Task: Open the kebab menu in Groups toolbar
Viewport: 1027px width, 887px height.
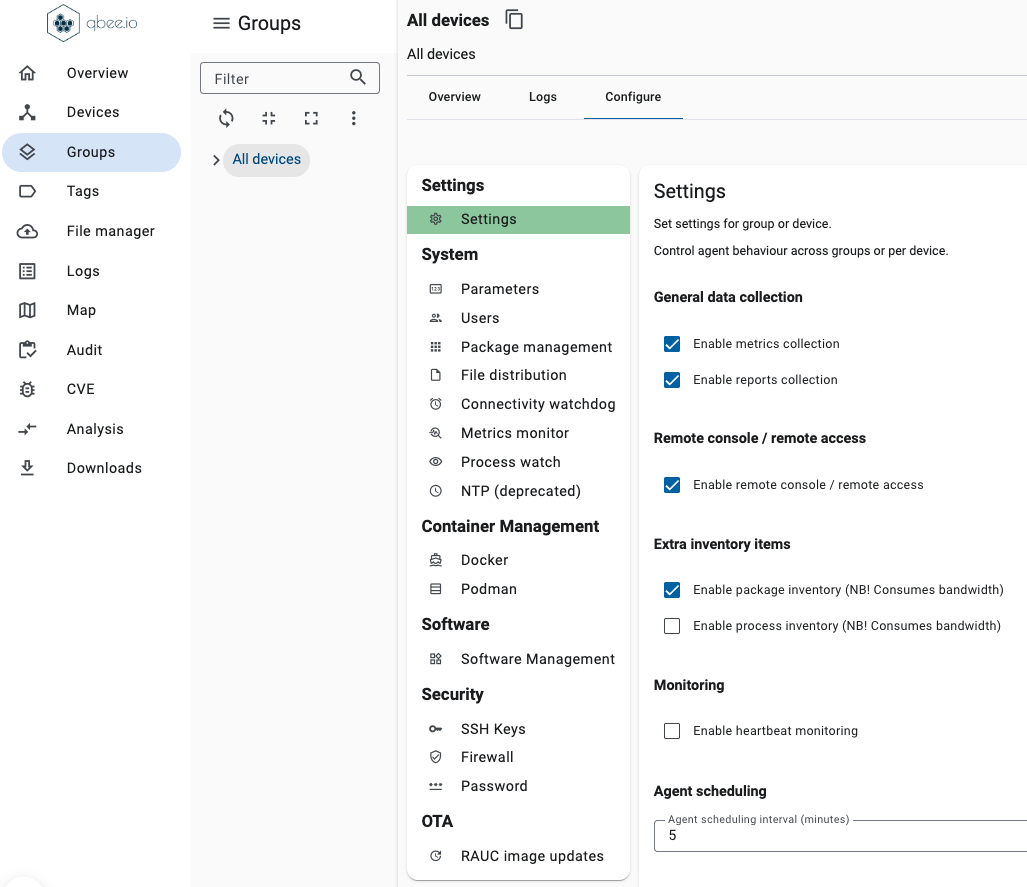Action: 354,118
